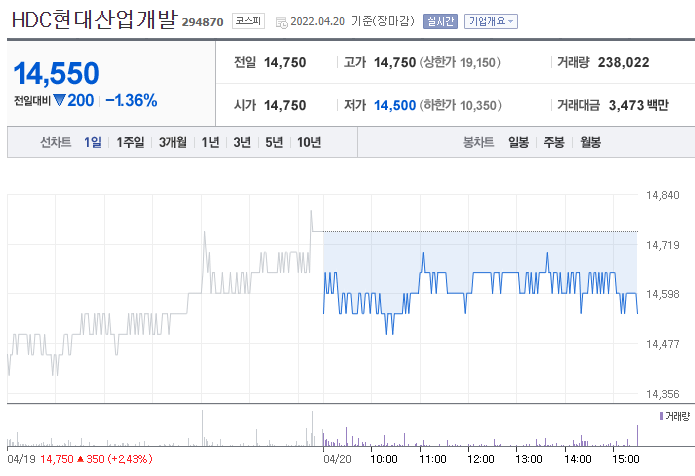The width and height of the screenshot is (695, 476).
Task: Click the 저가 value 14,500
Action: 395,105
